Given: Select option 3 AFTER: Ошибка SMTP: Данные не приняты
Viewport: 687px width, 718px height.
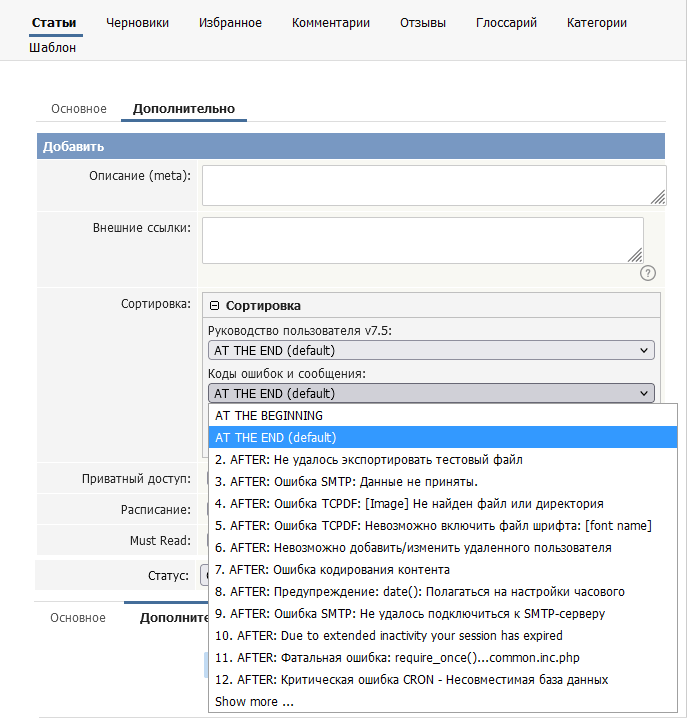Looking at the screenshot, I should coord(442,482).
